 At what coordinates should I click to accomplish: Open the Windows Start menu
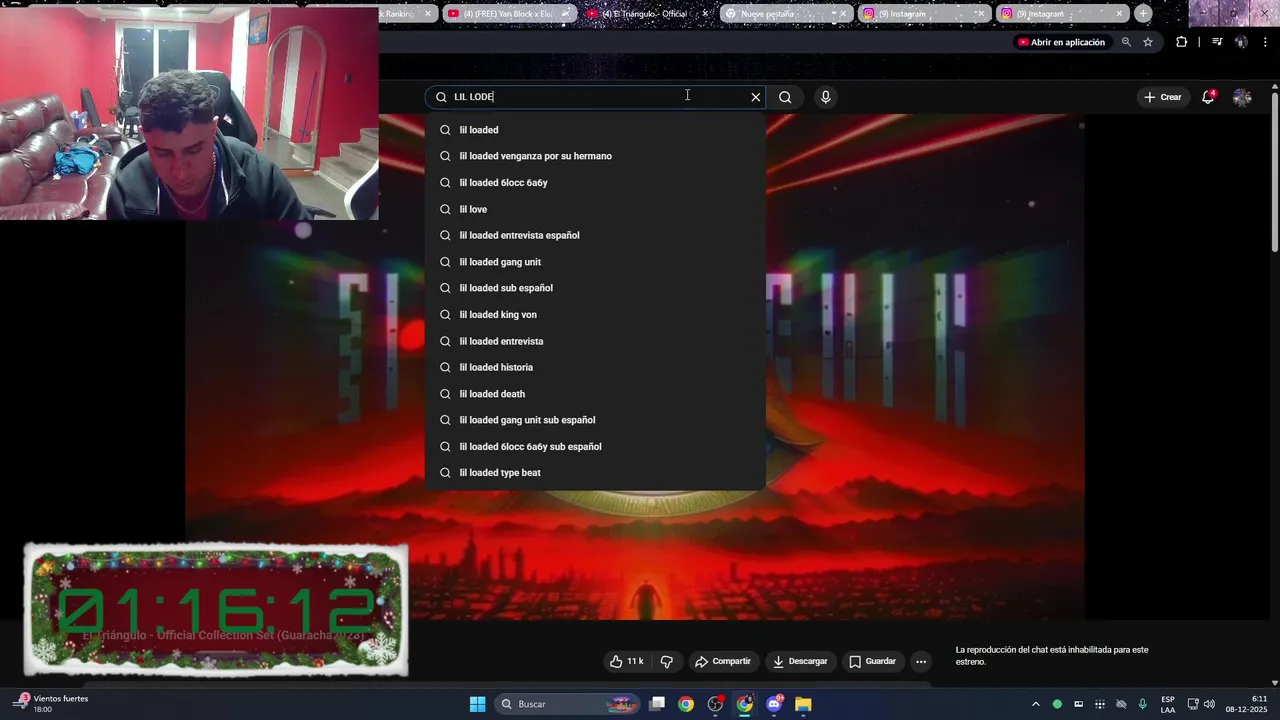[x=477, y=704]
